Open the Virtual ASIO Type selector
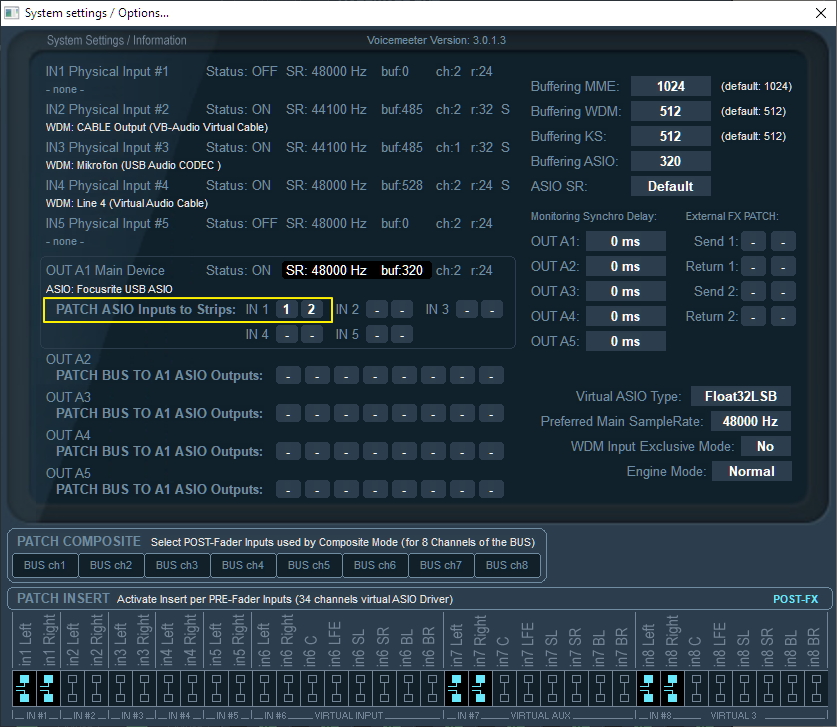This screenshot has width=837, height=727. pyautogui.click(x=740, y=396)
